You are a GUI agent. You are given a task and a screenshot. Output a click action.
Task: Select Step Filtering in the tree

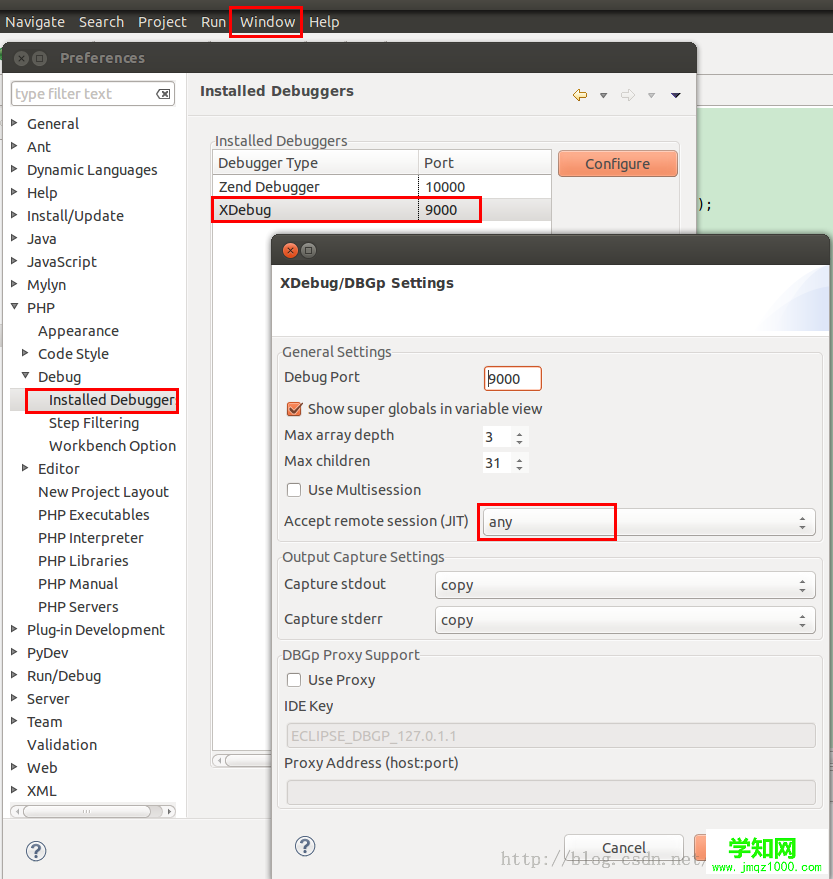[94, 423]
